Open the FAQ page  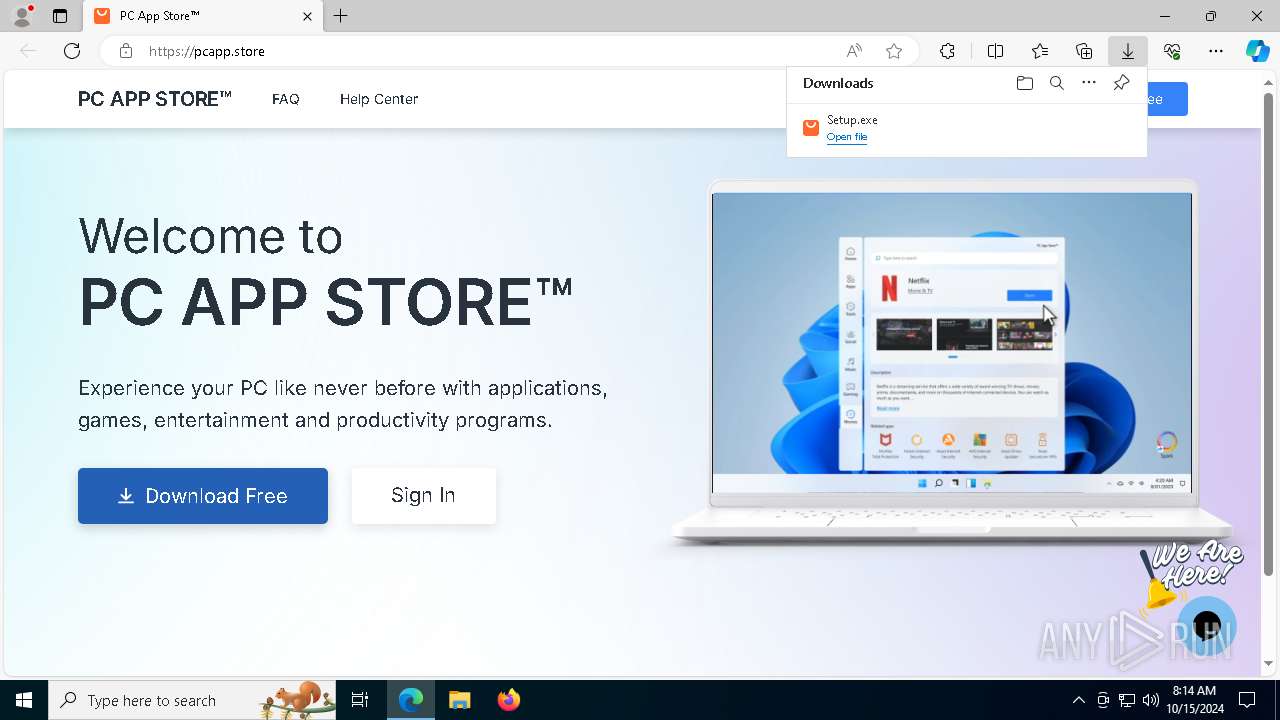(286, 99)
